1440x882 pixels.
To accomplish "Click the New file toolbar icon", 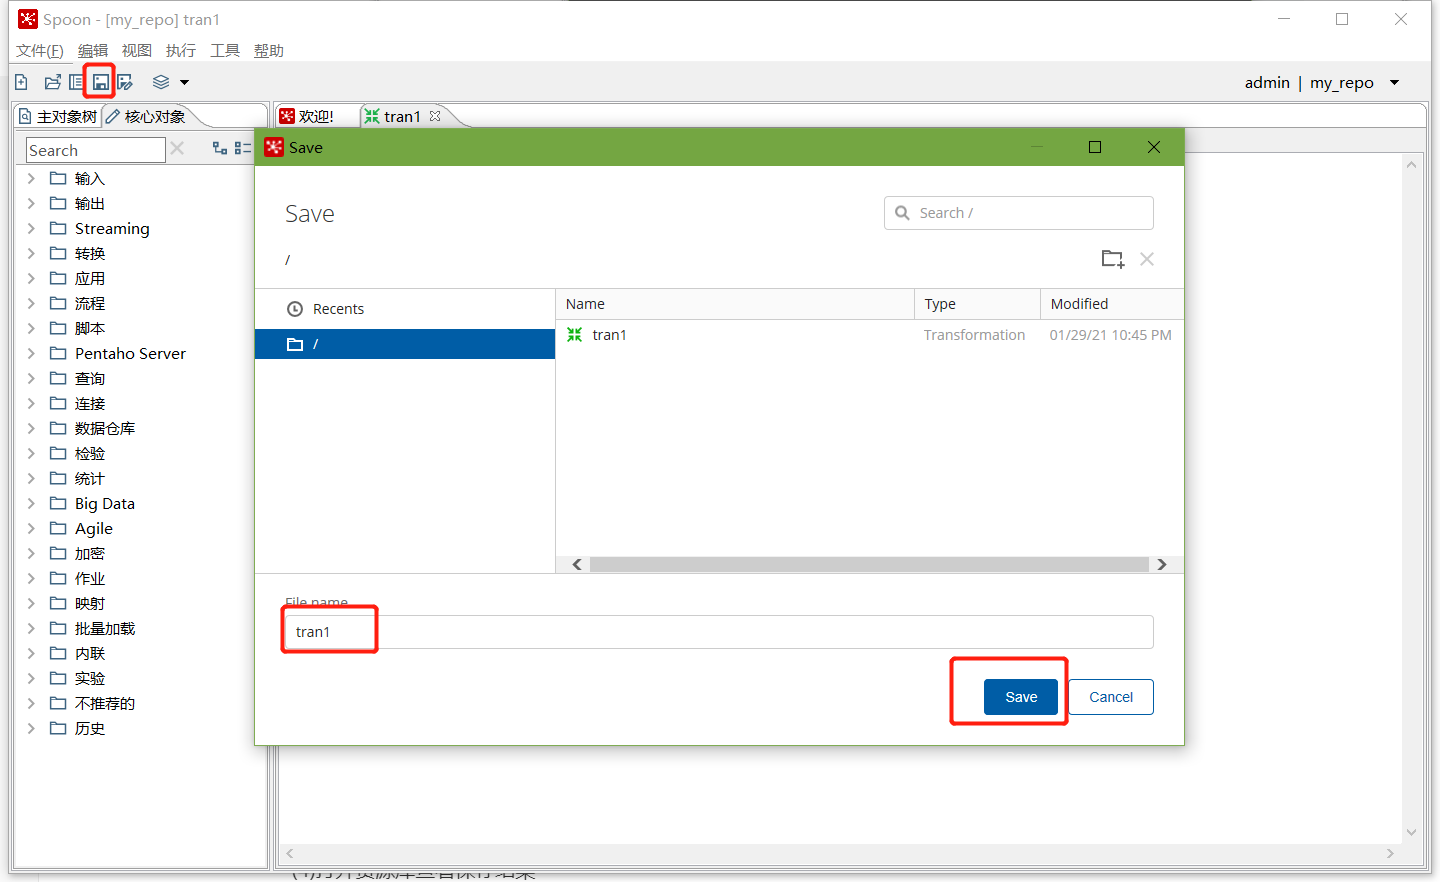I will click(x=21, y=82).
